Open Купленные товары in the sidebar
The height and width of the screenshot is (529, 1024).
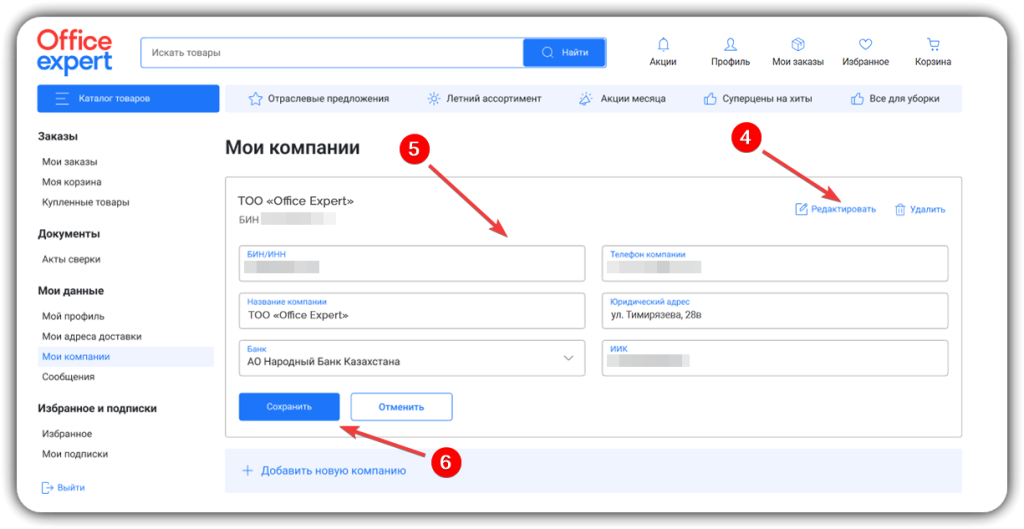86,202
